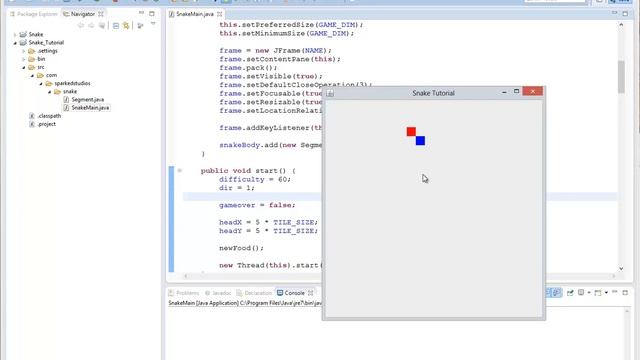The image size is (640, 360).
Task: Click the editor scroll-down arrow
Action: [x=621, y=269]
